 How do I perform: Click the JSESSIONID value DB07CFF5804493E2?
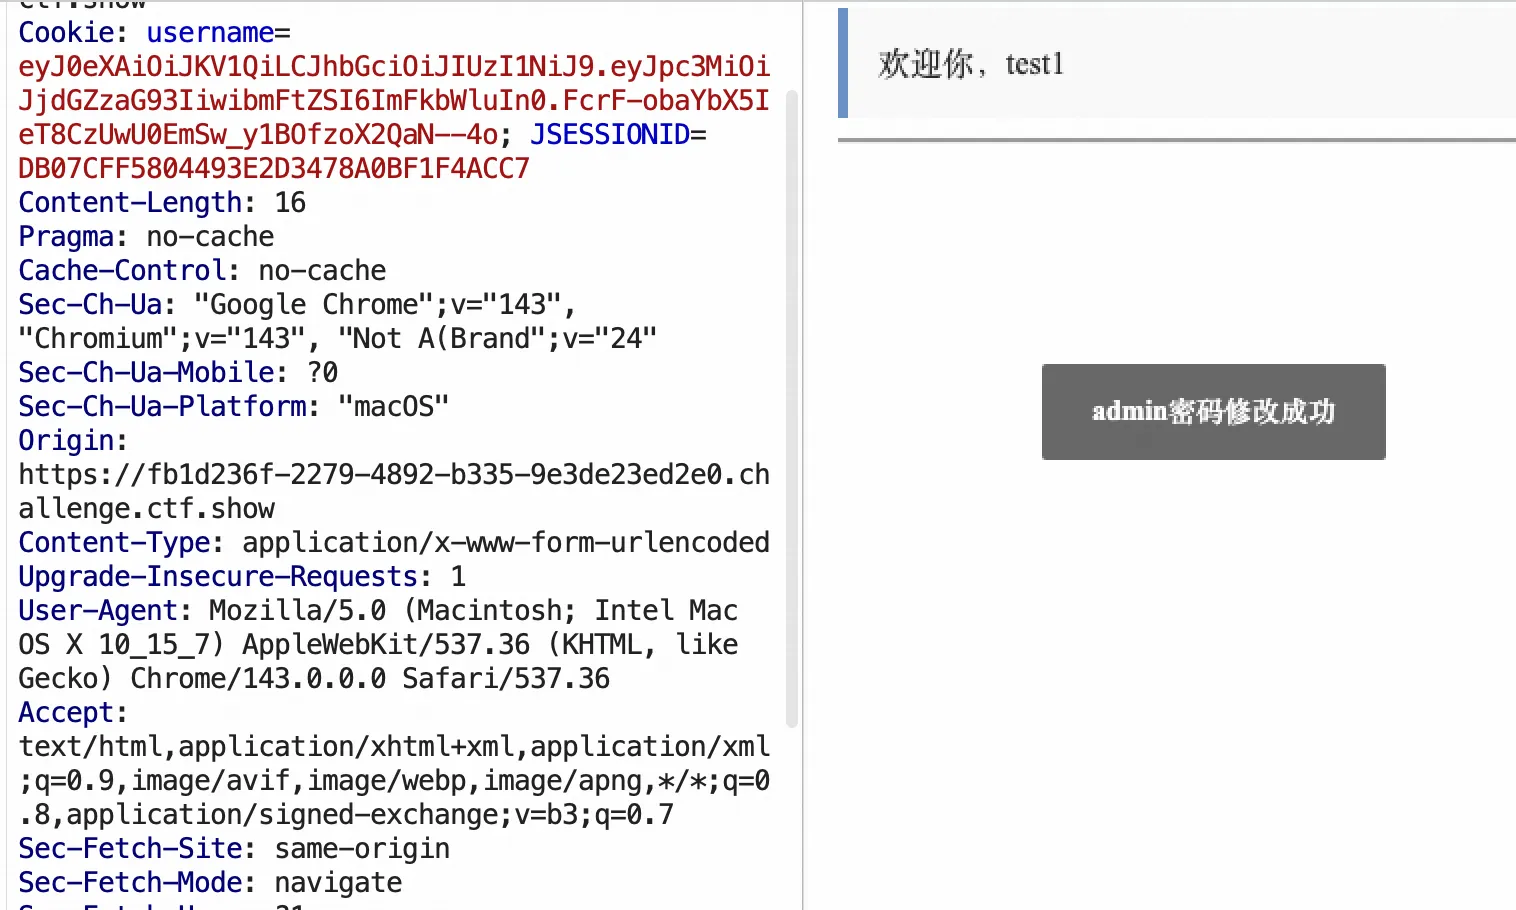tap(274, 169)
